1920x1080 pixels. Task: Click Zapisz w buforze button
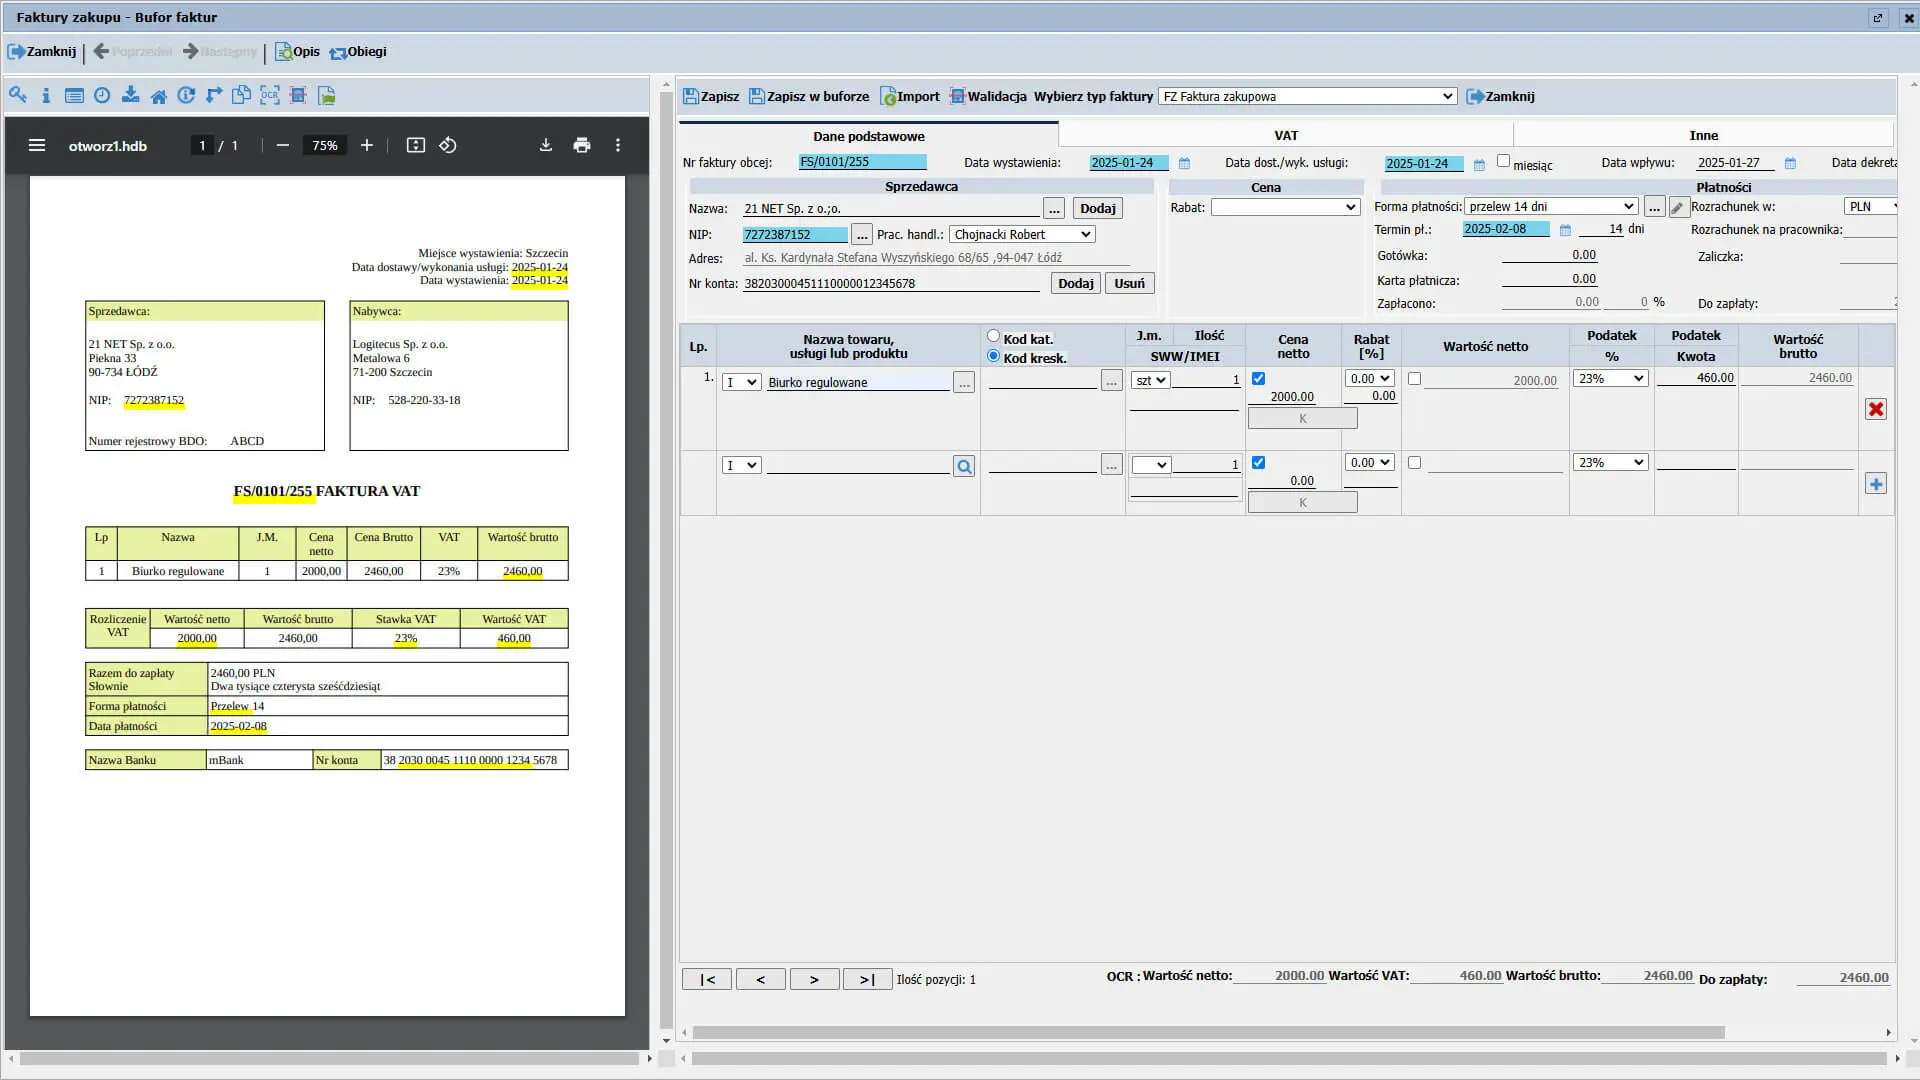(809, 97)
